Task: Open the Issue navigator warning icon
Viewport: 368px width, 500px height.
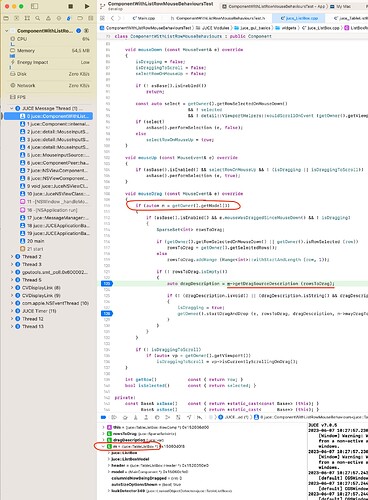Action: point(48,18)
